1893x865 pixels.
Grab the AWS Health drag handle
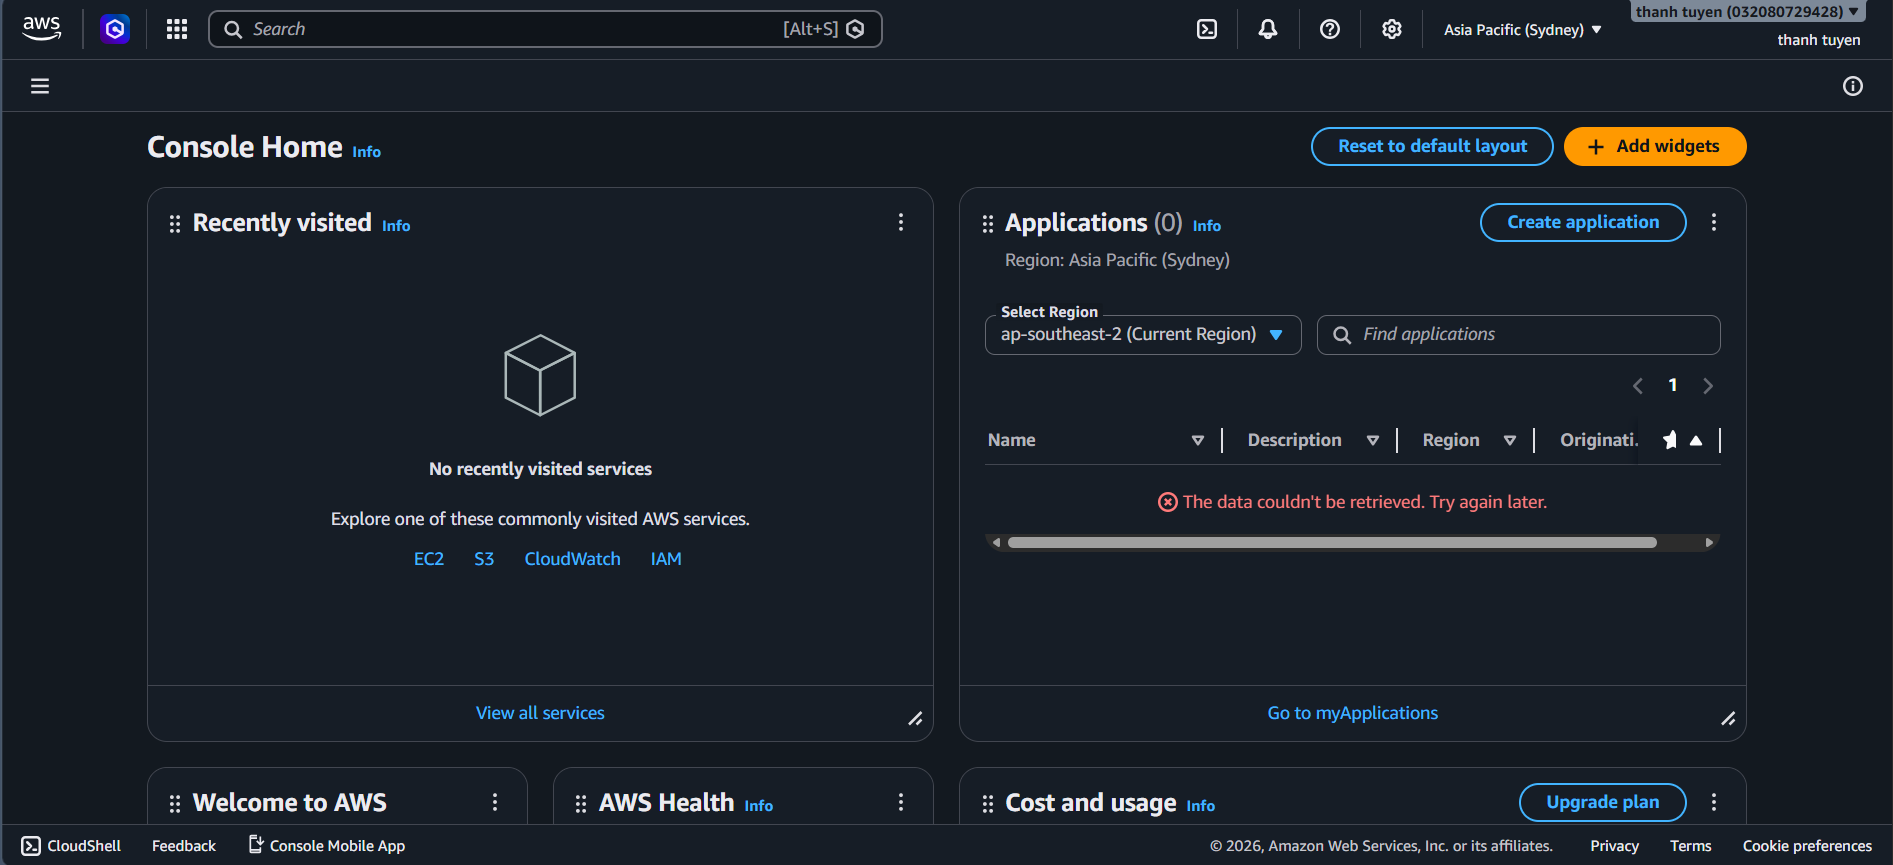pos(581,804)
